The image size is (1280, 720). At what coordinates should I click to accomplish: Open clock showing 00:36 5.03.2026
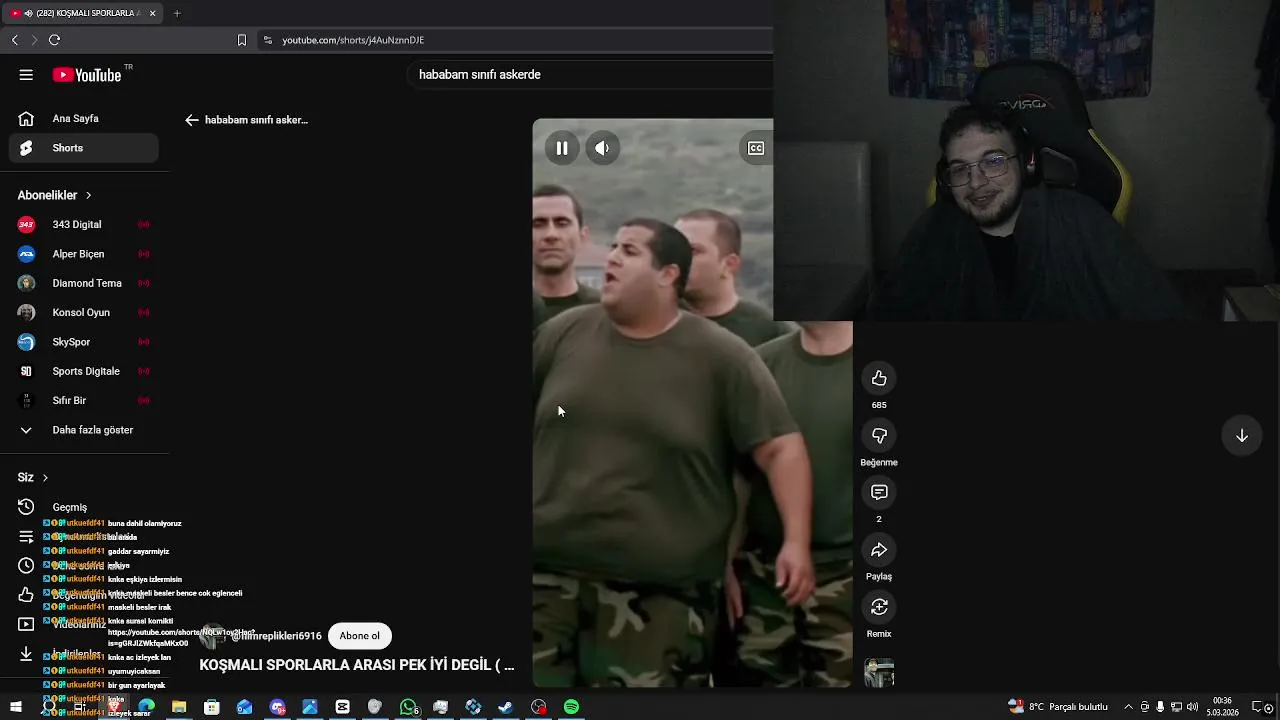(1223, 707)
